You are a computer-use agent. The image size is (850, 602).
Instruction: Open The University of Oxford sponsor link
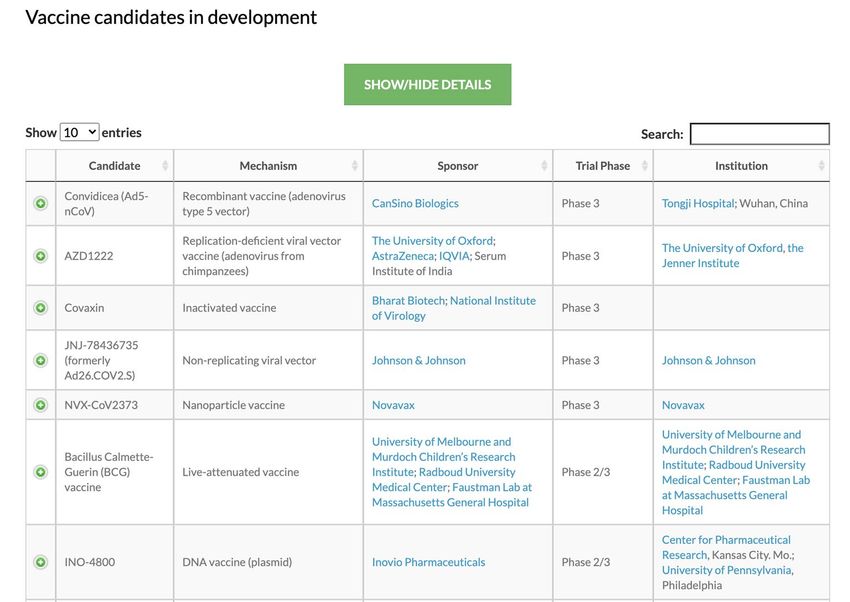pos(433,241)
